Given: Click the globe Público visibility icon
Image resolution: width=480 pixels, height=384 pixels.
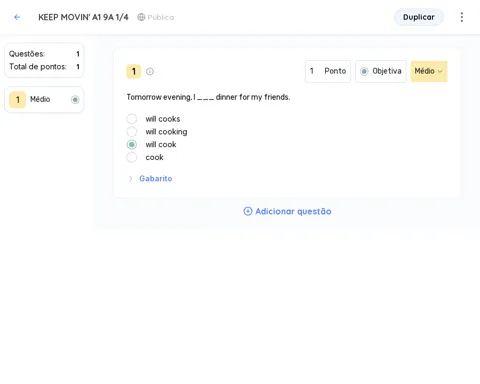Looking at the screenshot, I should pyautogui.click(x=141, y=17).
